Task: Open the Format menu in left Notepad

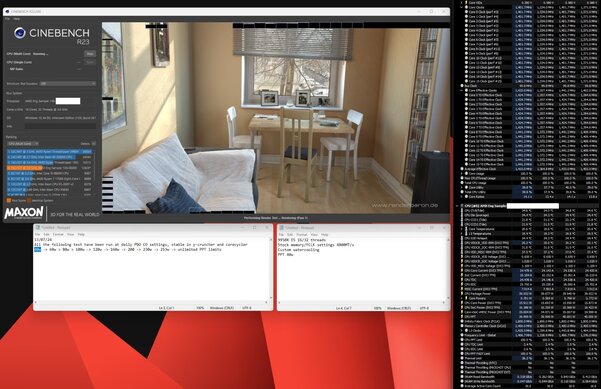Action: tap(58, 234)
